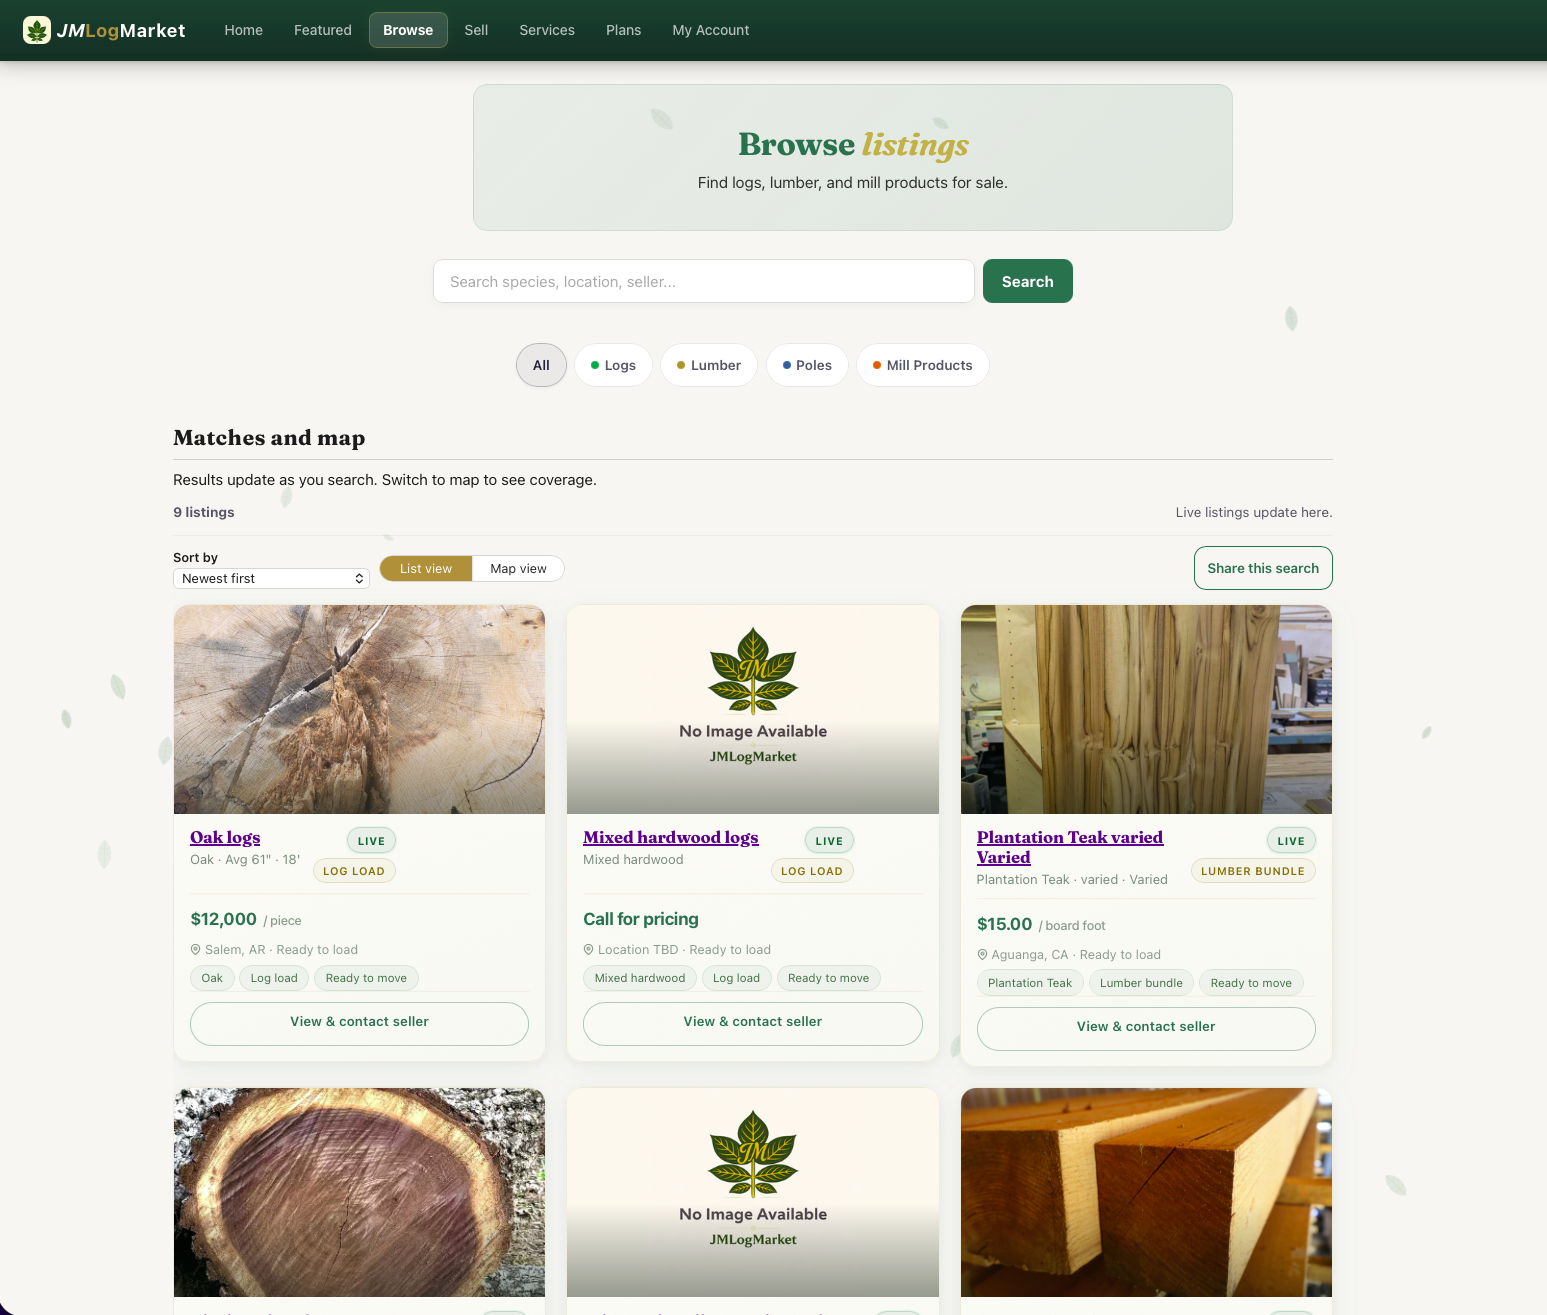This screenshot has width=1547, height=1315.
Task: Click the species search input field
Action: click(703, 281)
